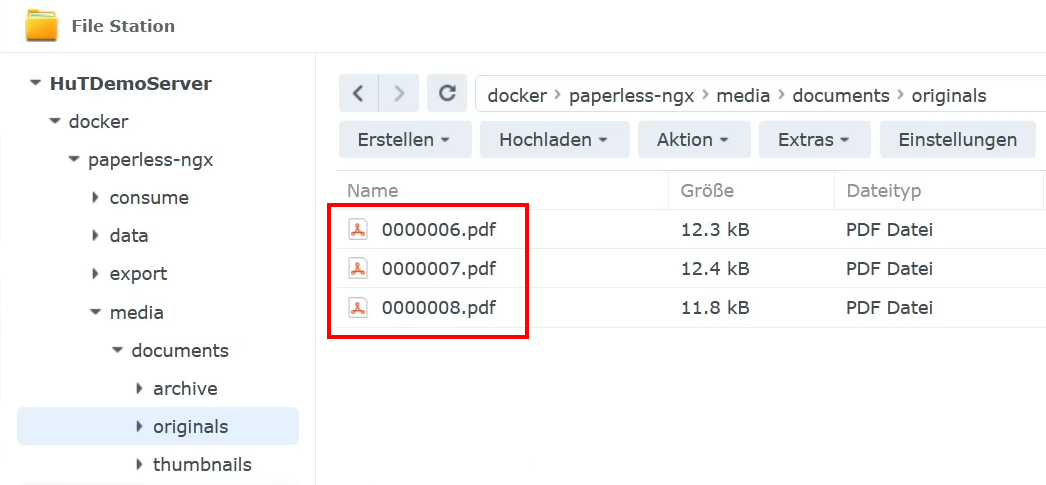Viewport: 1046px width, 485px height.
Task: Click the 11.8 kB size cell
Action: pos(715,308)
